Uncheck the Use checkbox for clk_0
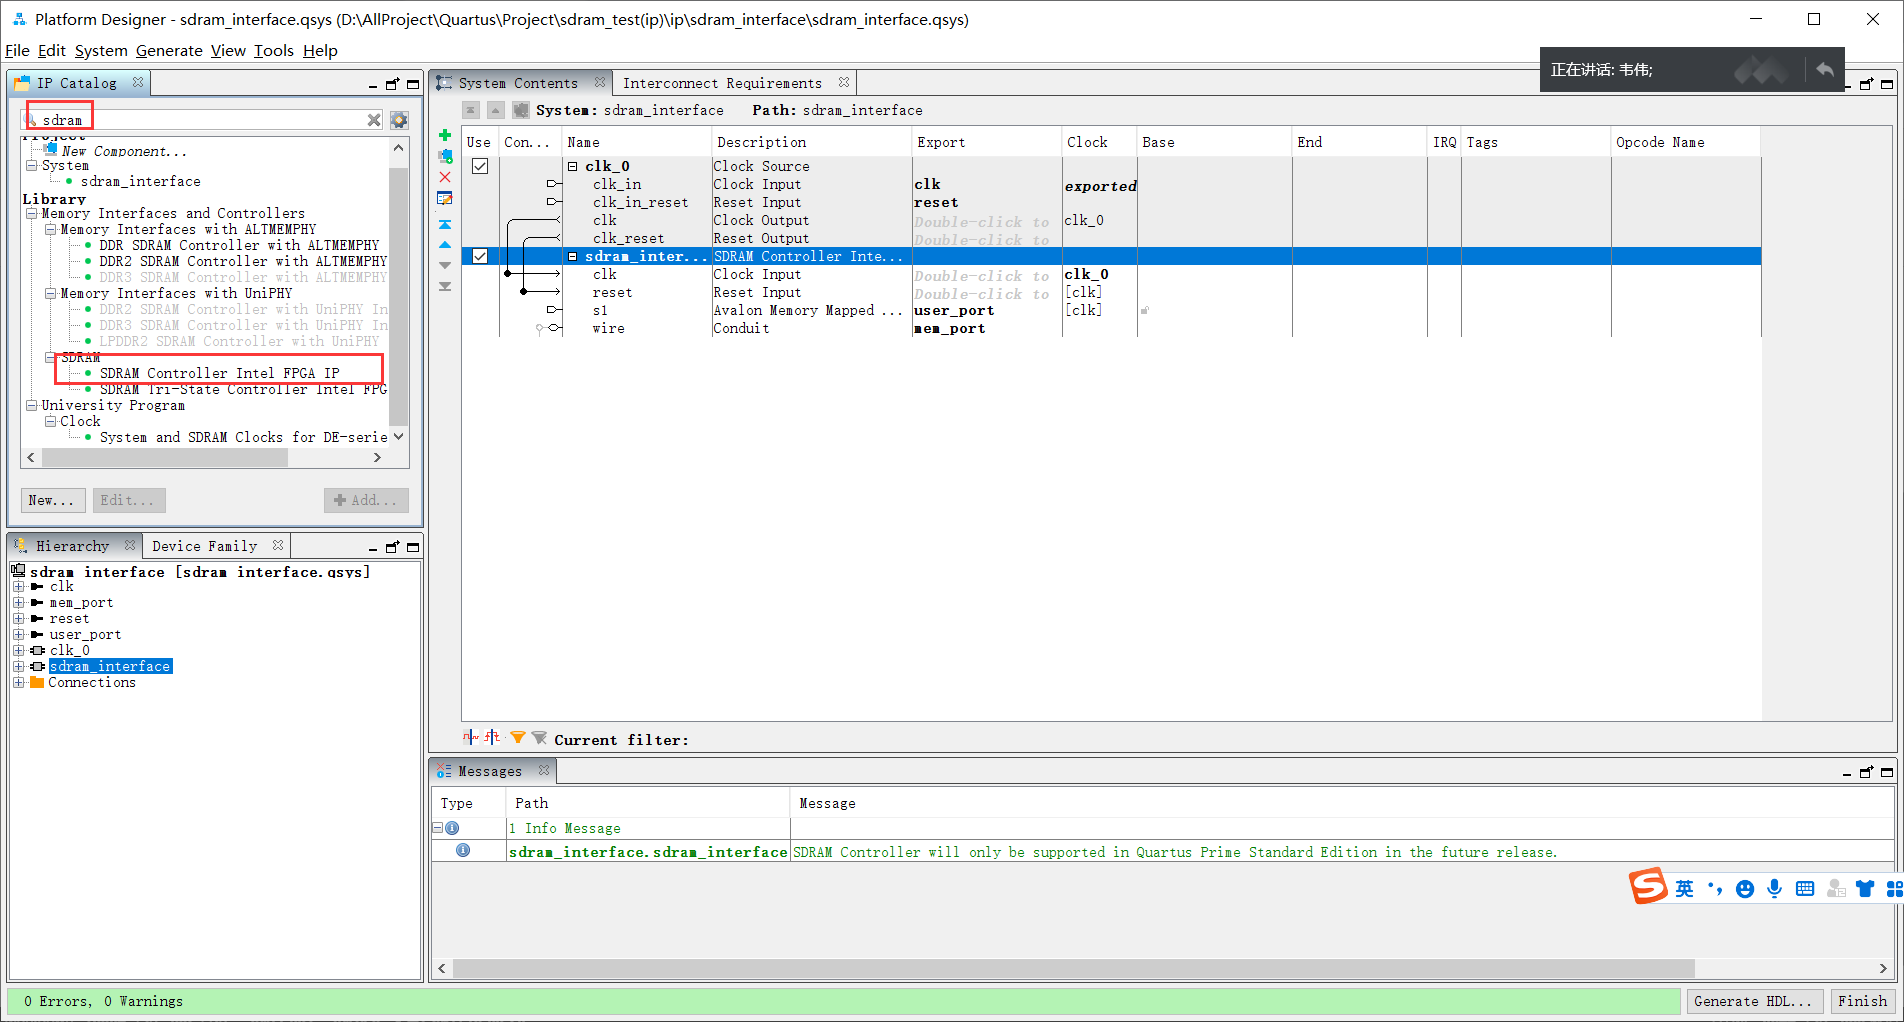 [479, 166]
